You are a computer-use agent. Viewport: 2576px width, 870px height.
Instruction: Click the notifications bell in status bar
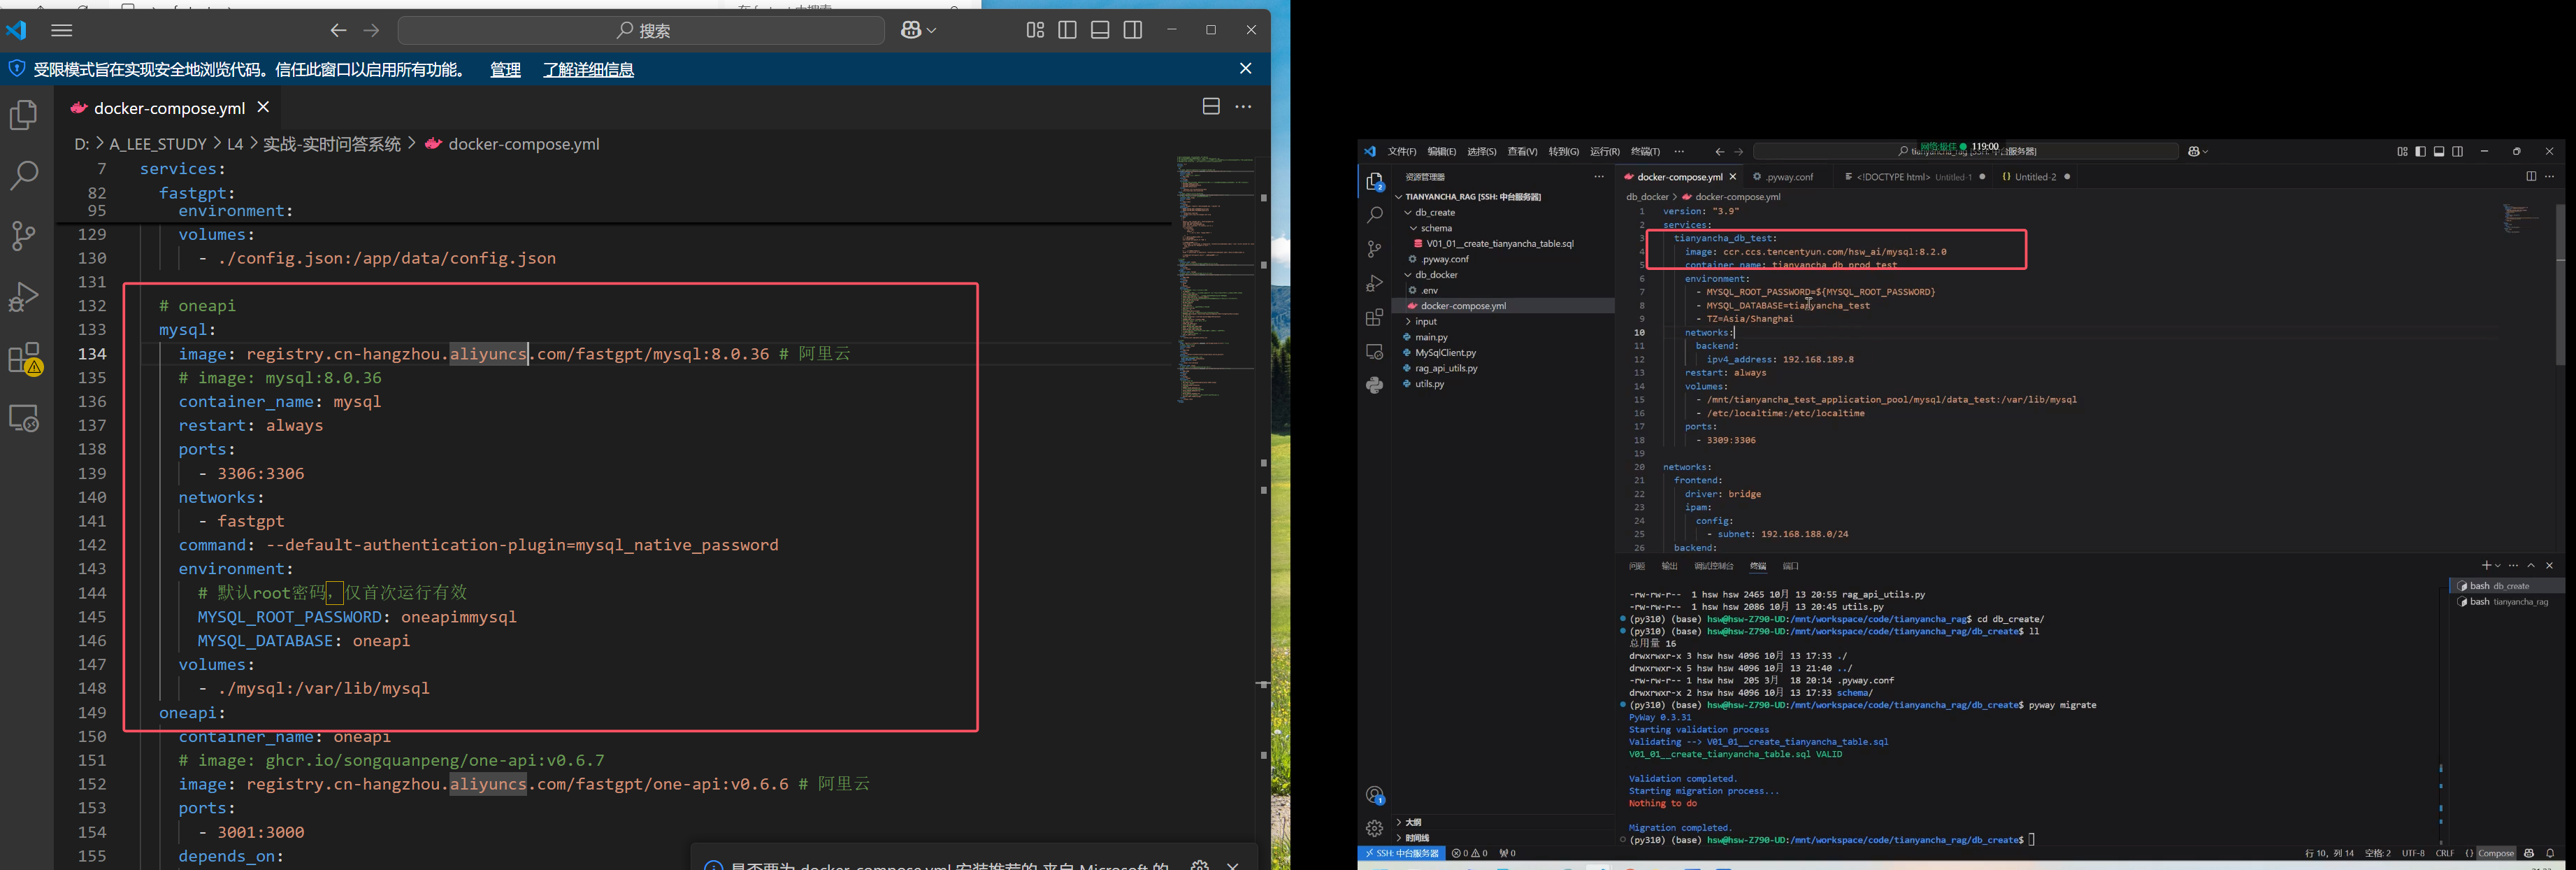pyautogui.click(x=2550, y=853)
